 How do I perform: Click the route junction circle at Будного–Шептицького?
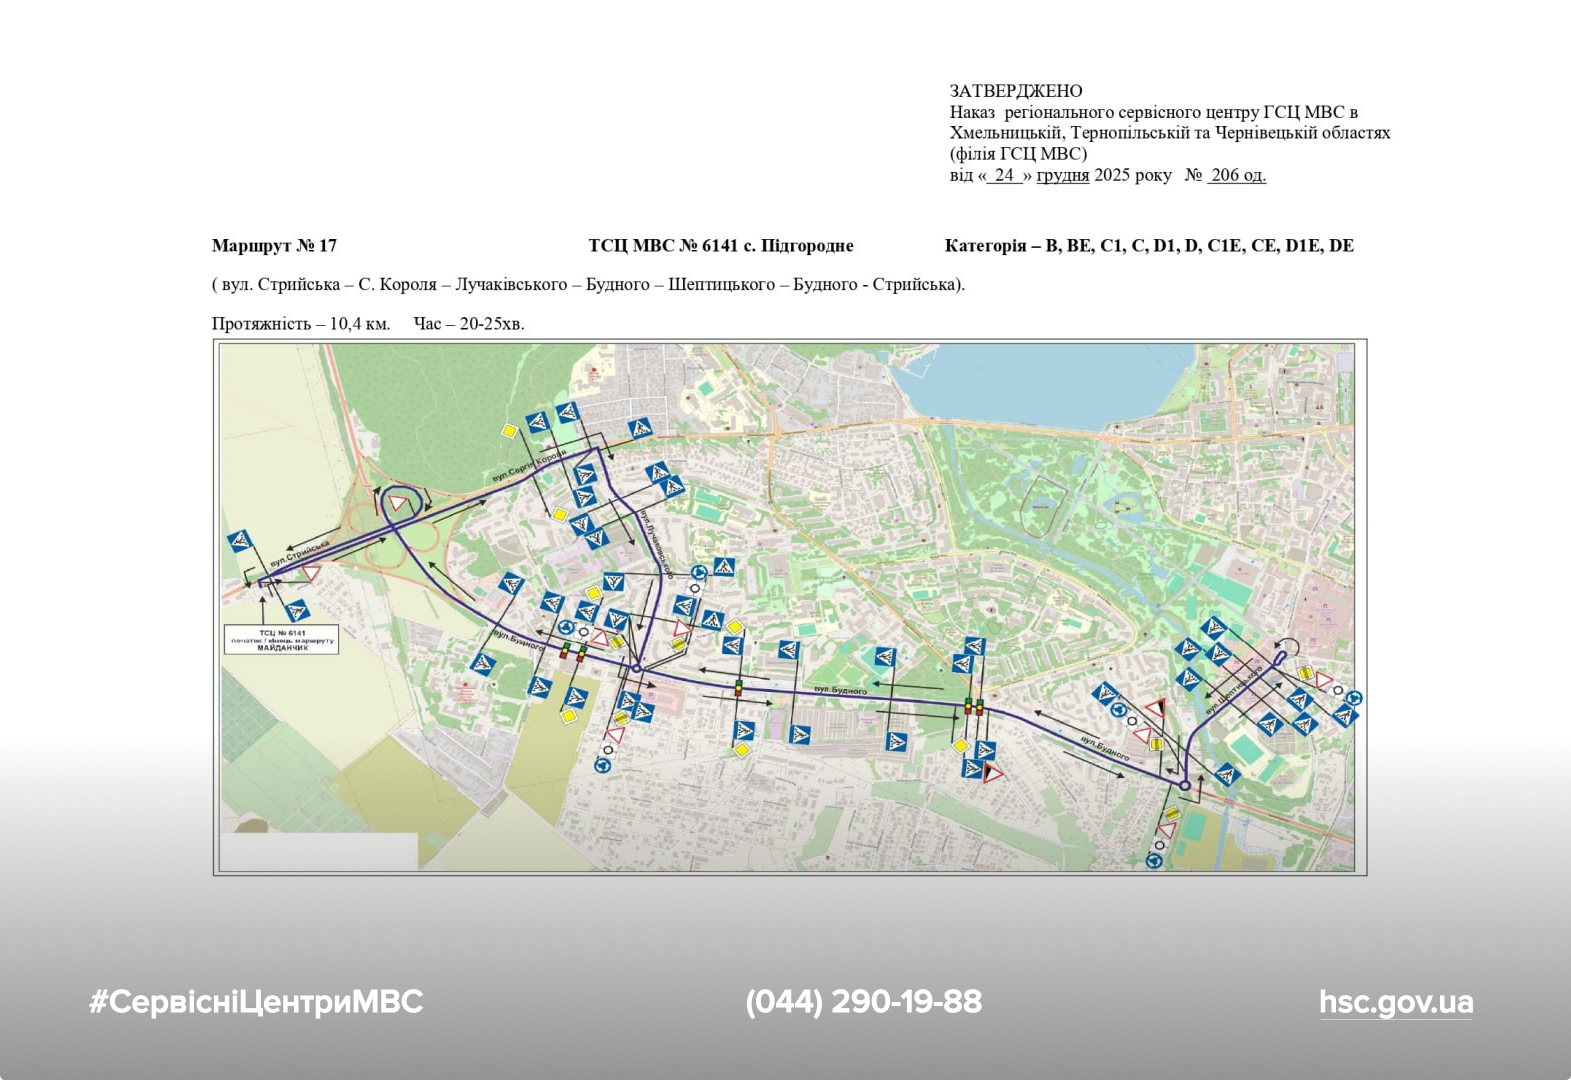1185,786
